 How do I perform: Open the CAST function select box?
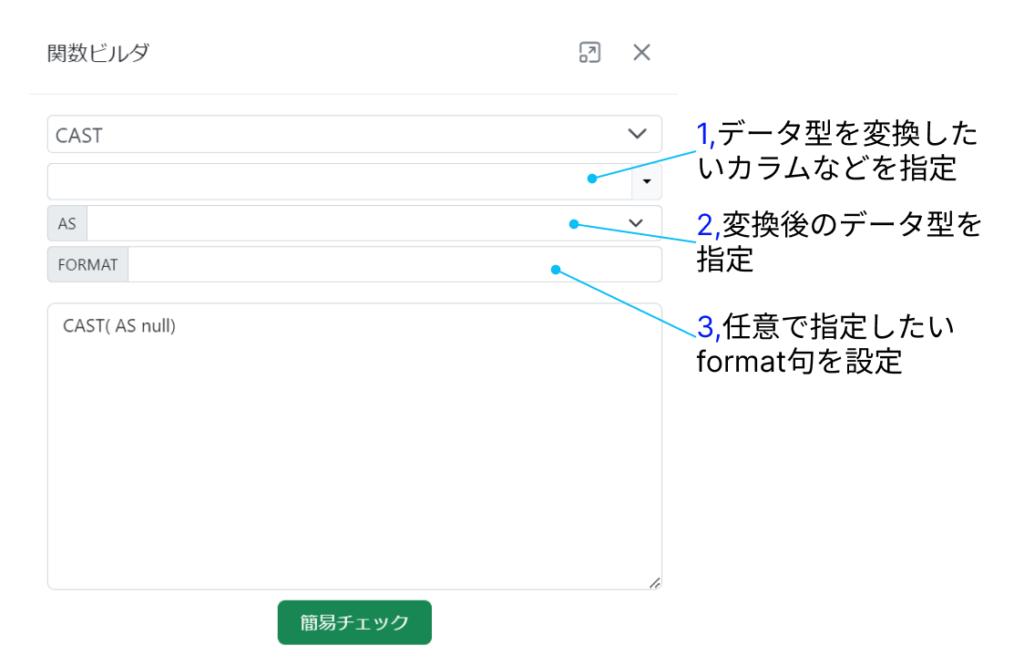click(340, 134)
